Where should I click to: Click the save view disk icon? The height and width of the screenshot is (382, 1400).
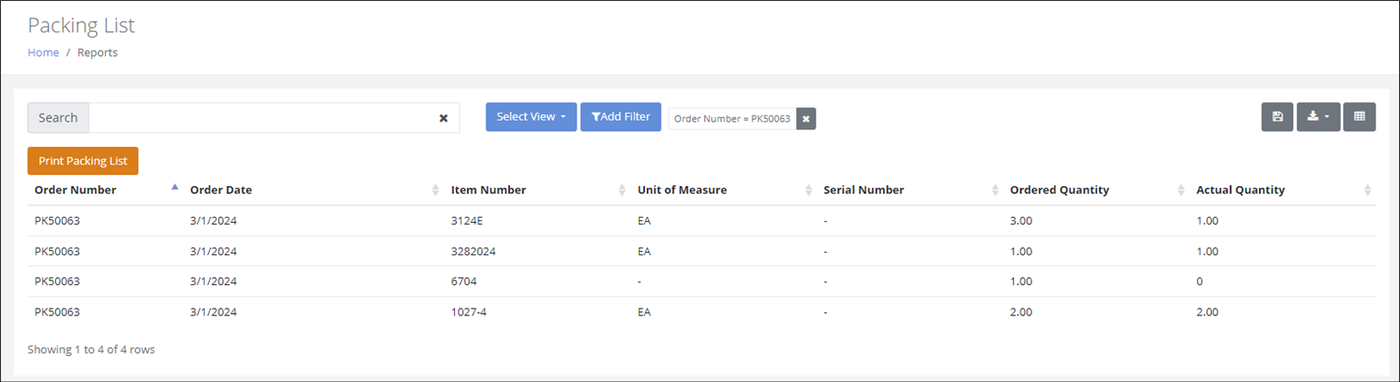(x=1277, y=117)
